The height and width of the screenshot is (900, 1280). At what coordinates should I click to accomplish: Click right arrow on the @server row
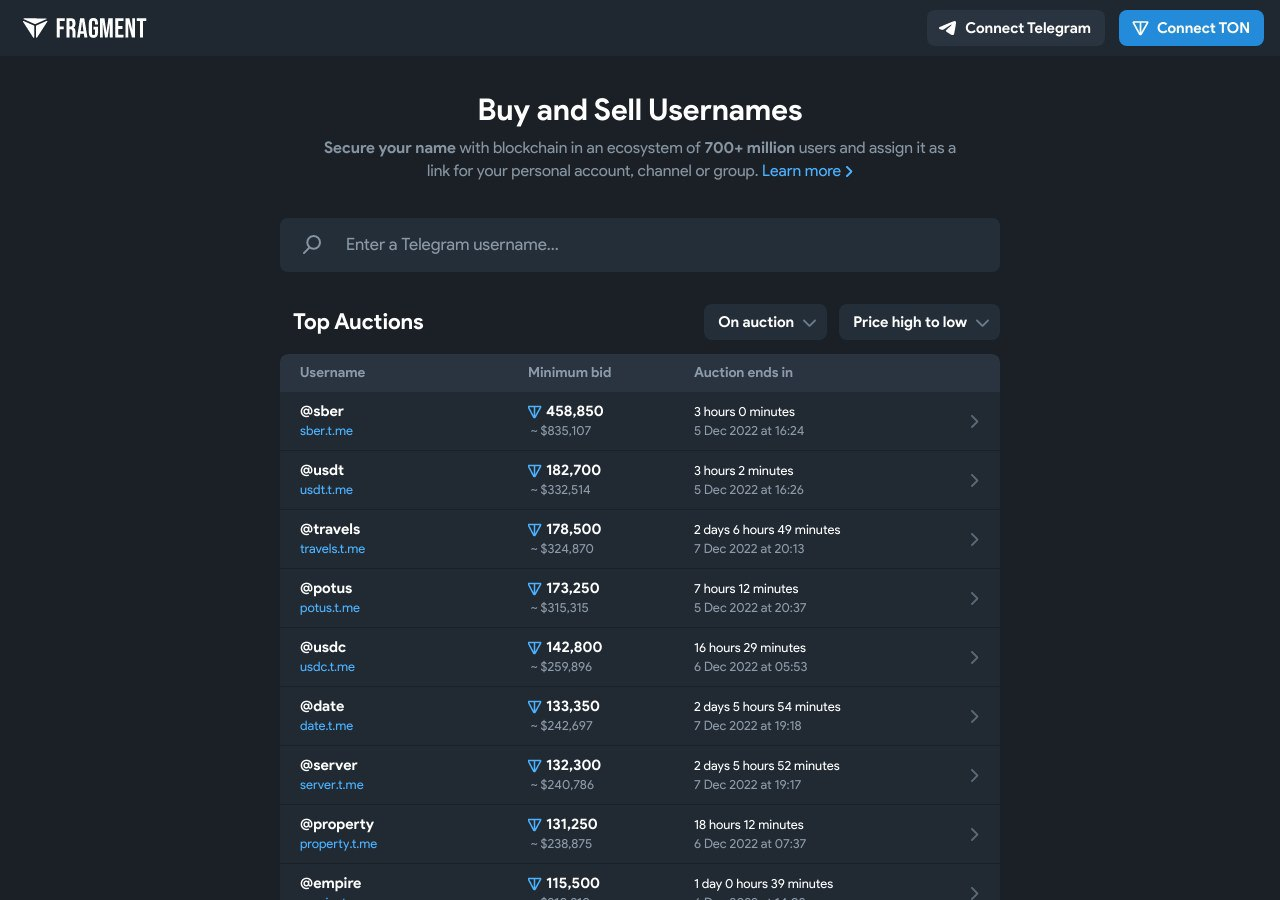(974, 776)
